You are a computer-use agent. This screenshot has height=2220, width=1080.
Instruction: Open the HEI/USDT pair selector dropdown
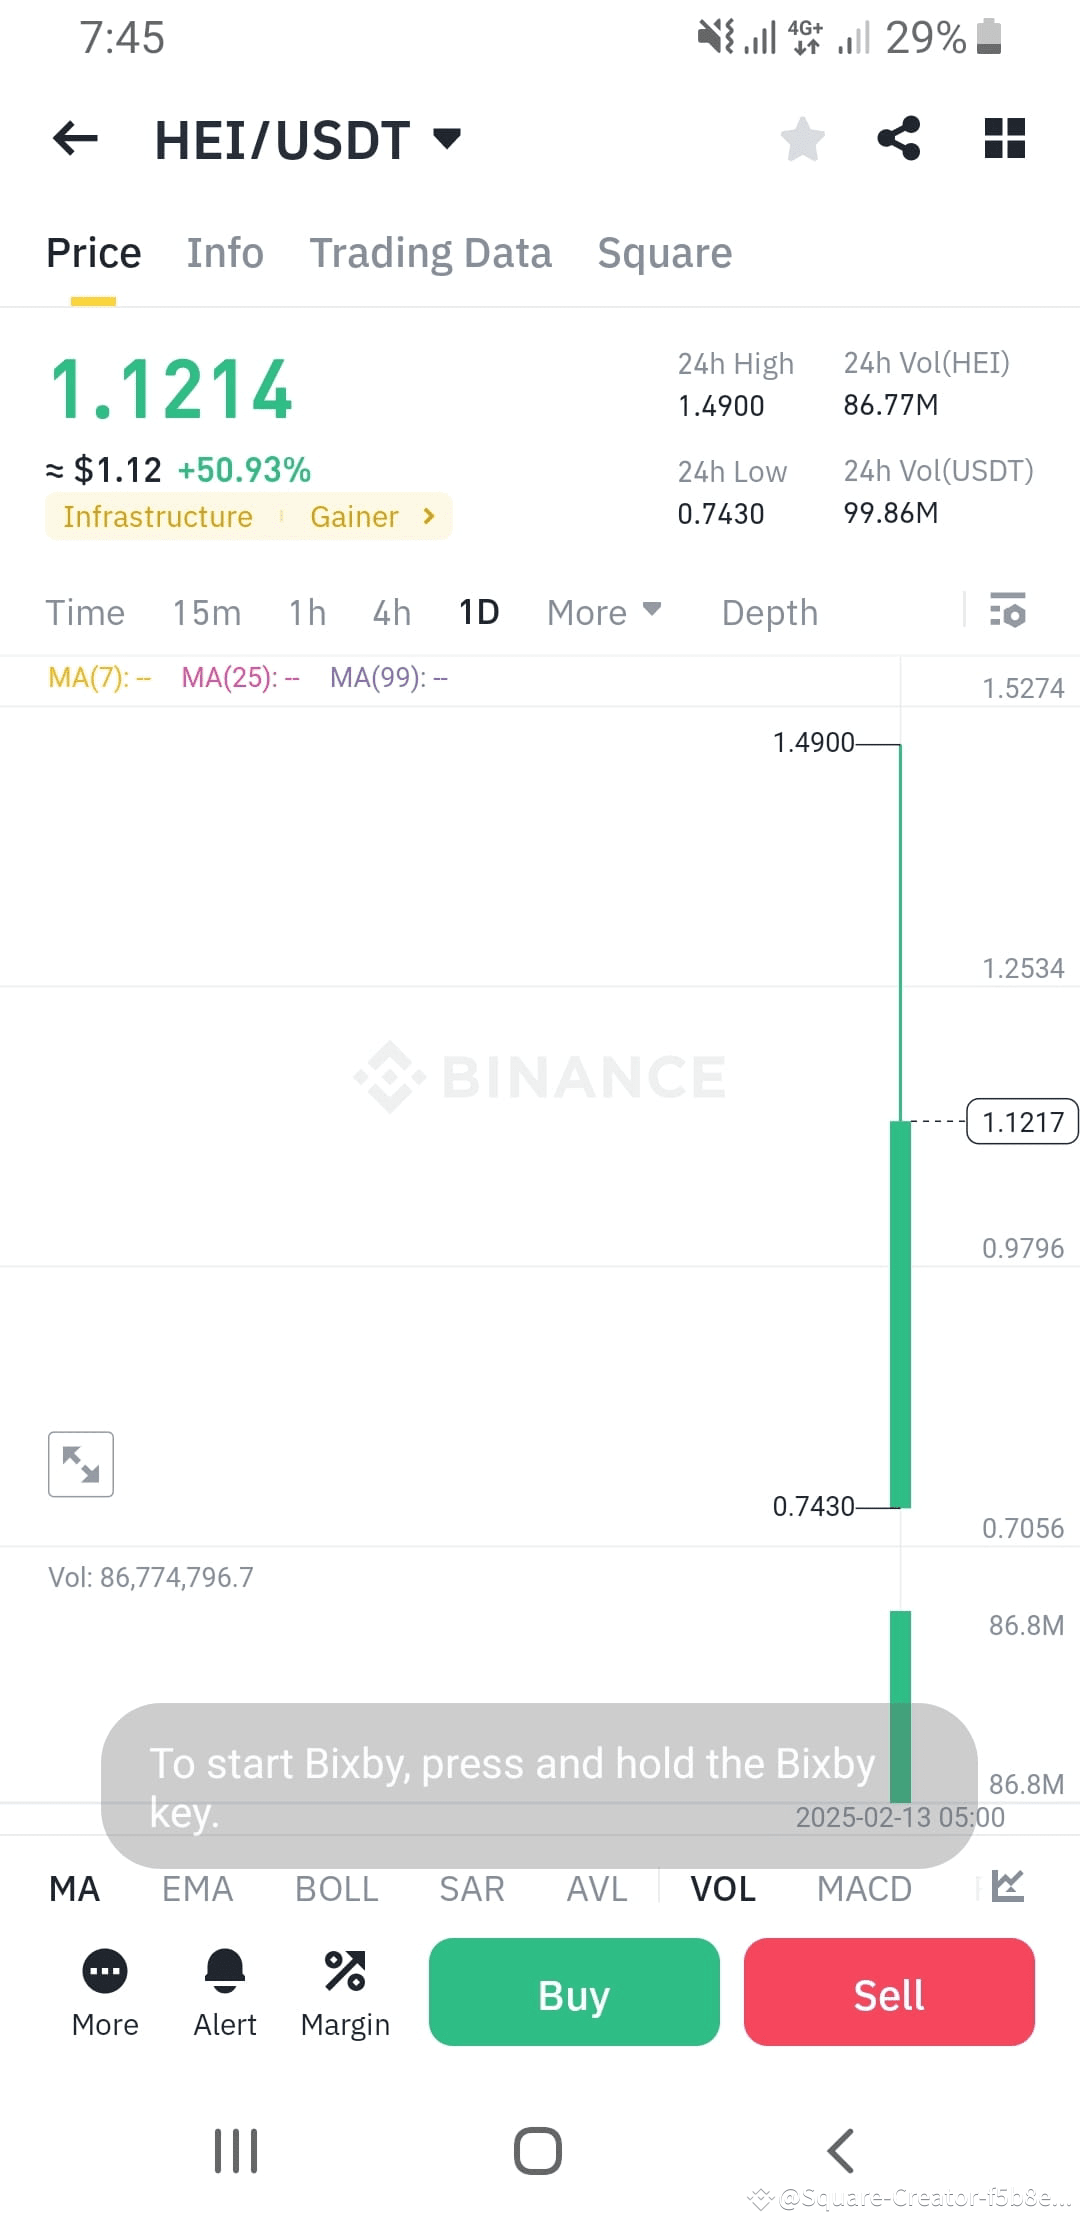[447, 139]
